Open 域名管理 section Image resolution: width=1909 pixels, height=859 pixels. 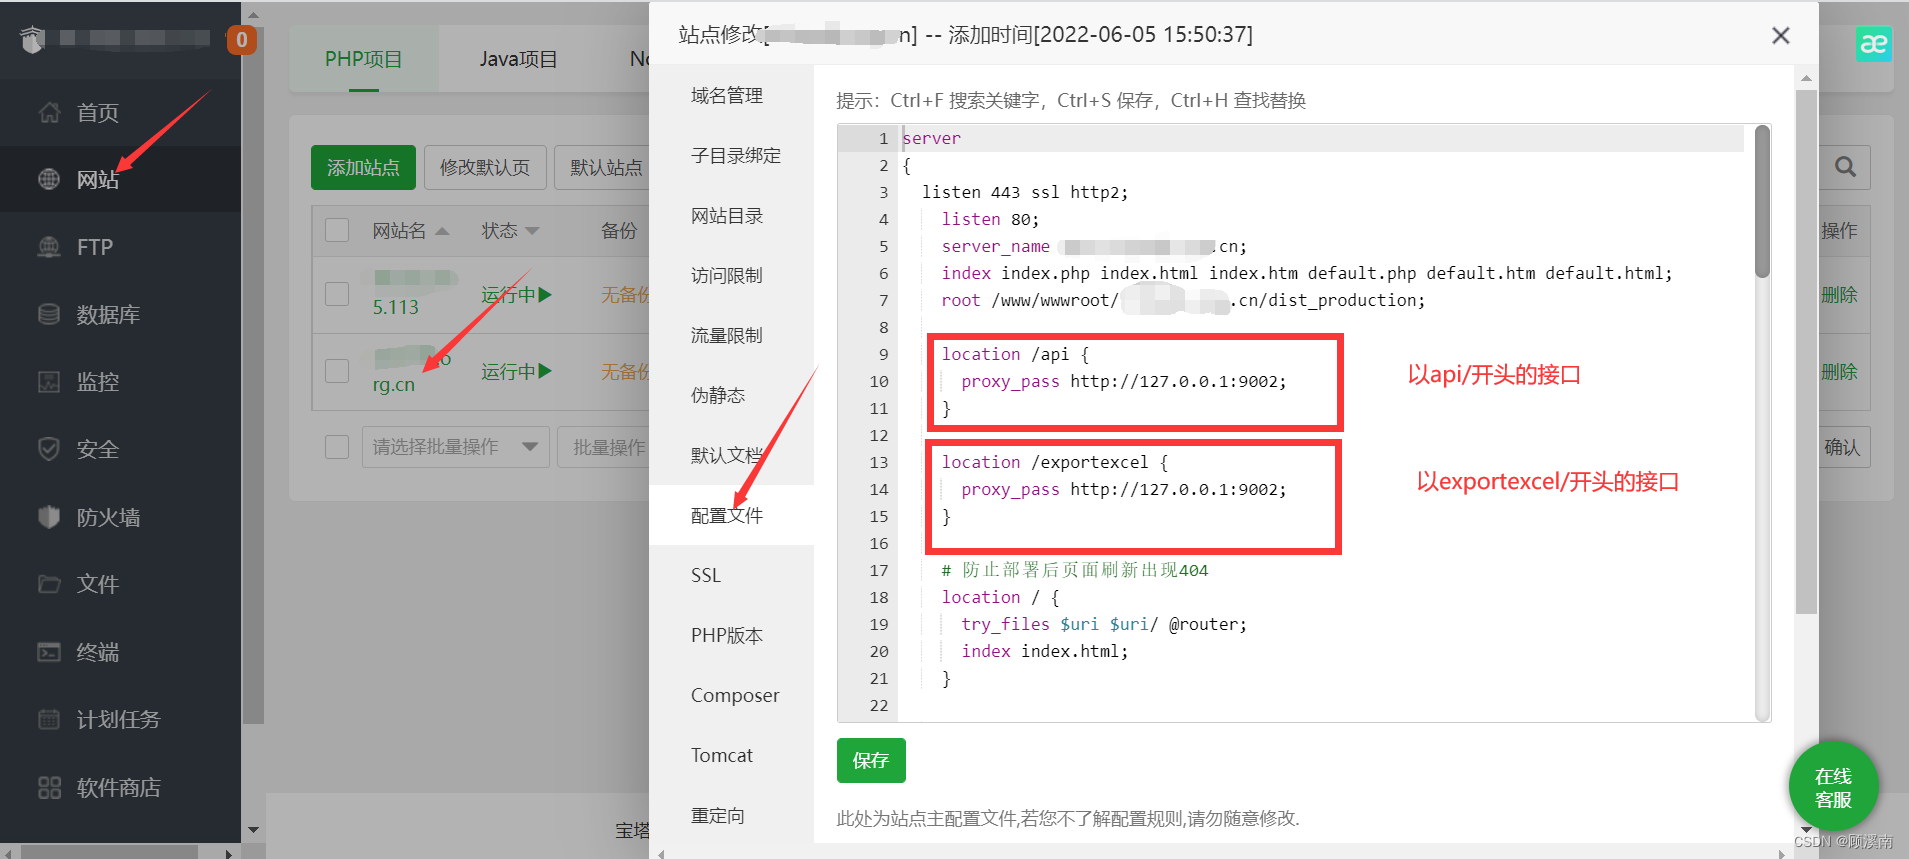(727, 96)
